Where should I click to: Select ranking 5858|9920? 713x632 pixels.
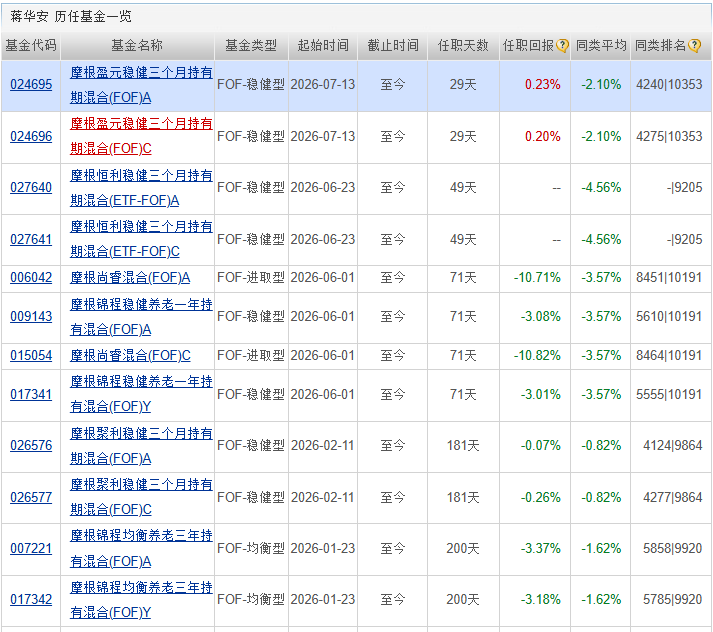click(673, 548)
